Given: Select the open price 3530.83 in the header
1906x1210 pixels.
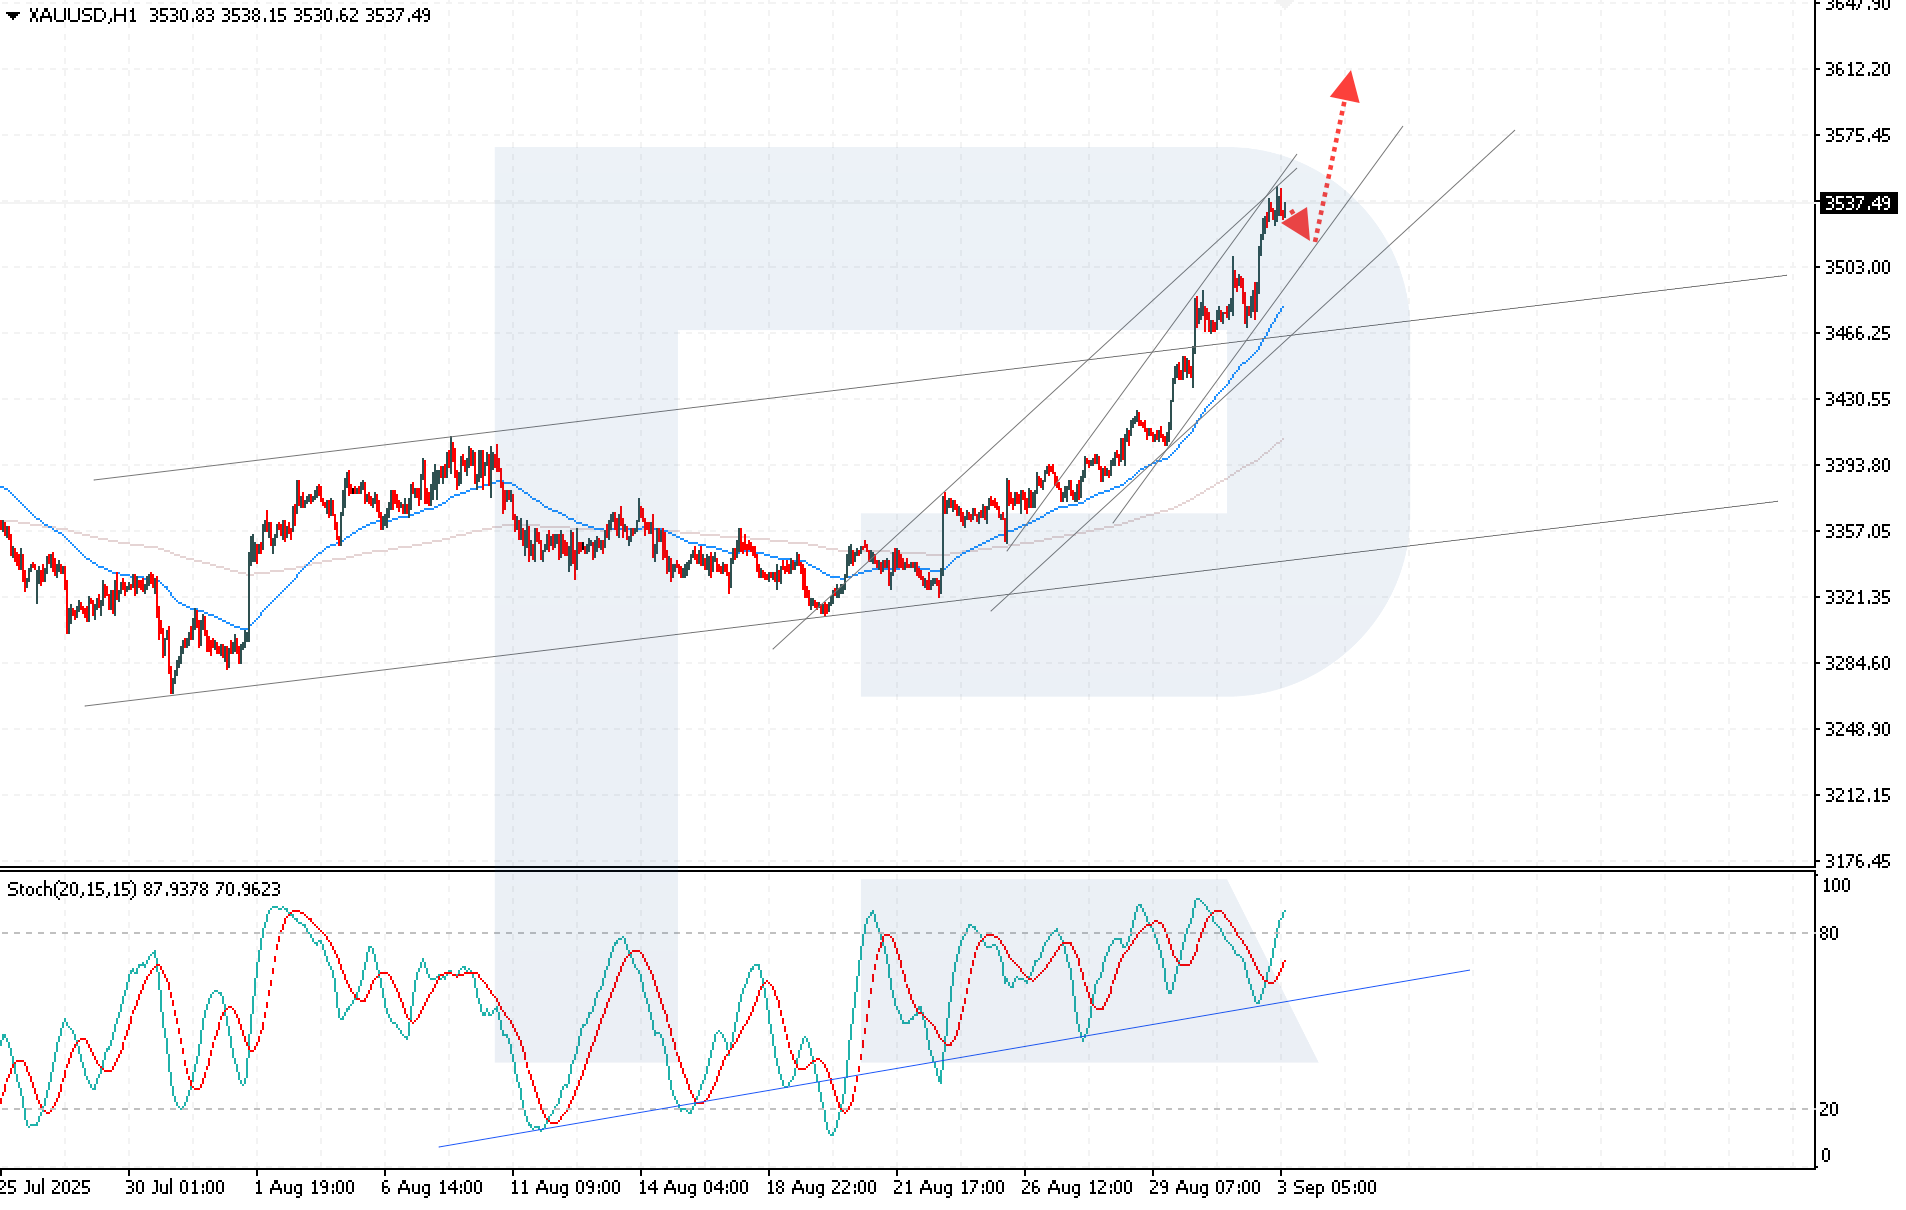Looking at the screenshot, I should (x=181, y=16).
